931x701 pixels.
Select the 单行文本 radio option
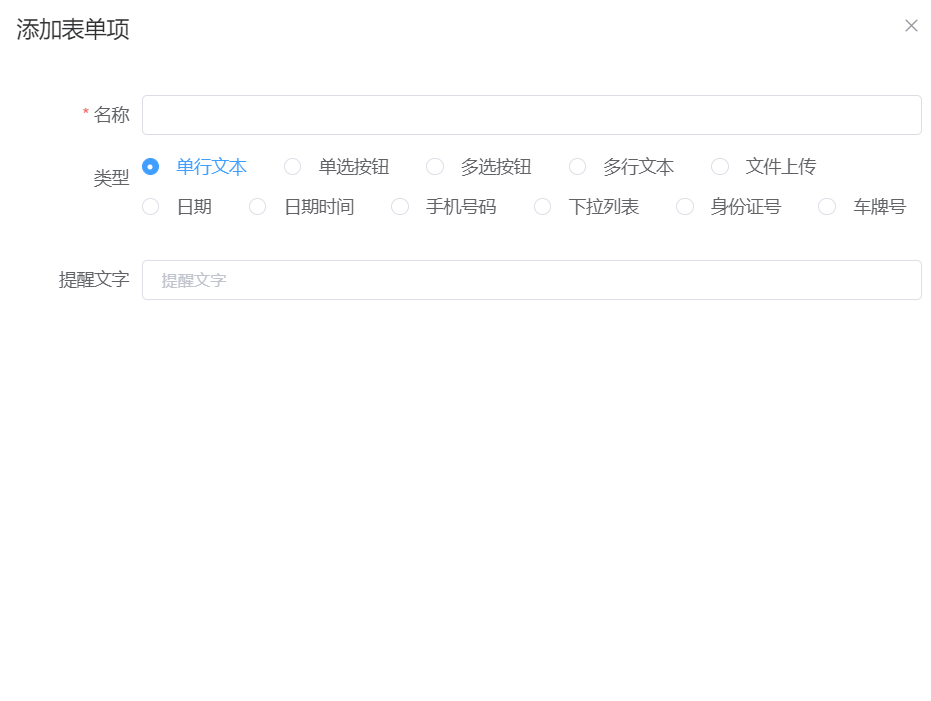[151, 167]
